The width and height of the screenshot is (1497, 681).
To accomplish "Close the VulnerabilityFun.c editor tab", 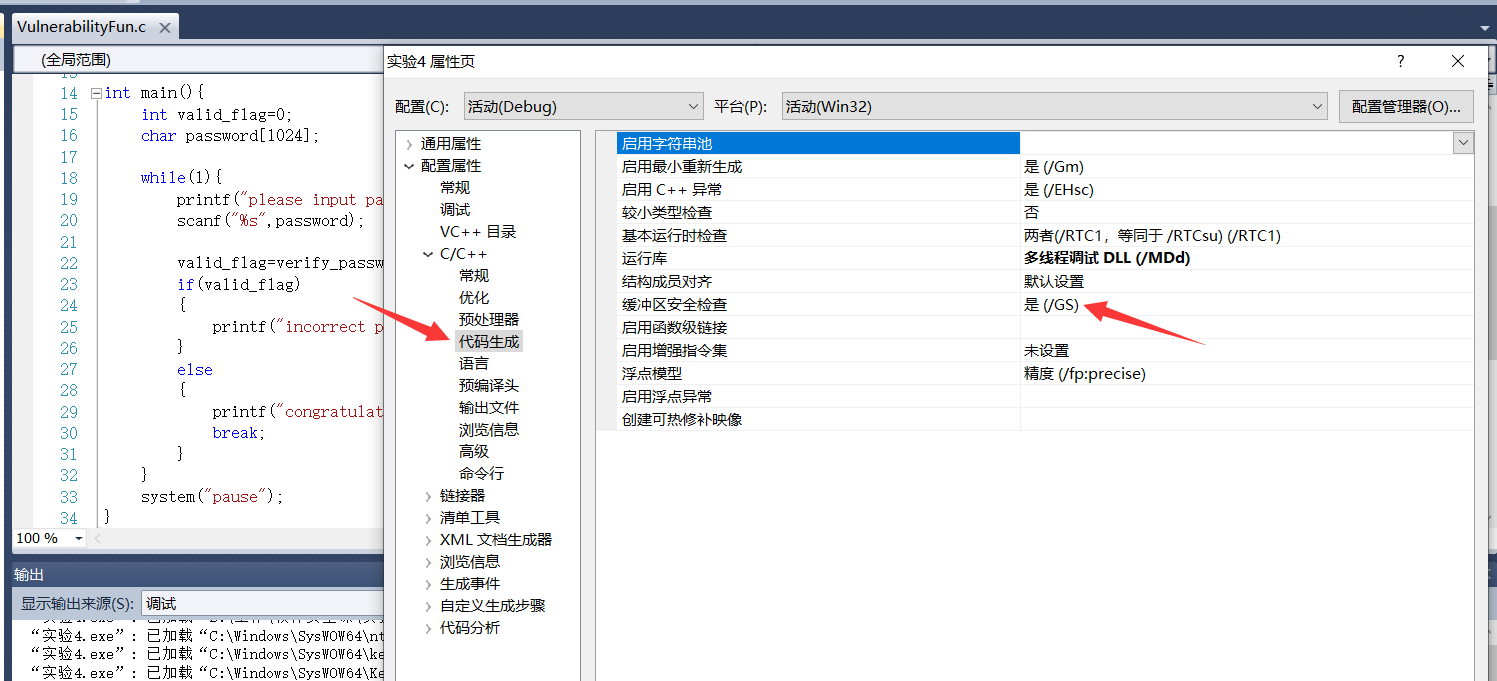I will tap(165, 28).
